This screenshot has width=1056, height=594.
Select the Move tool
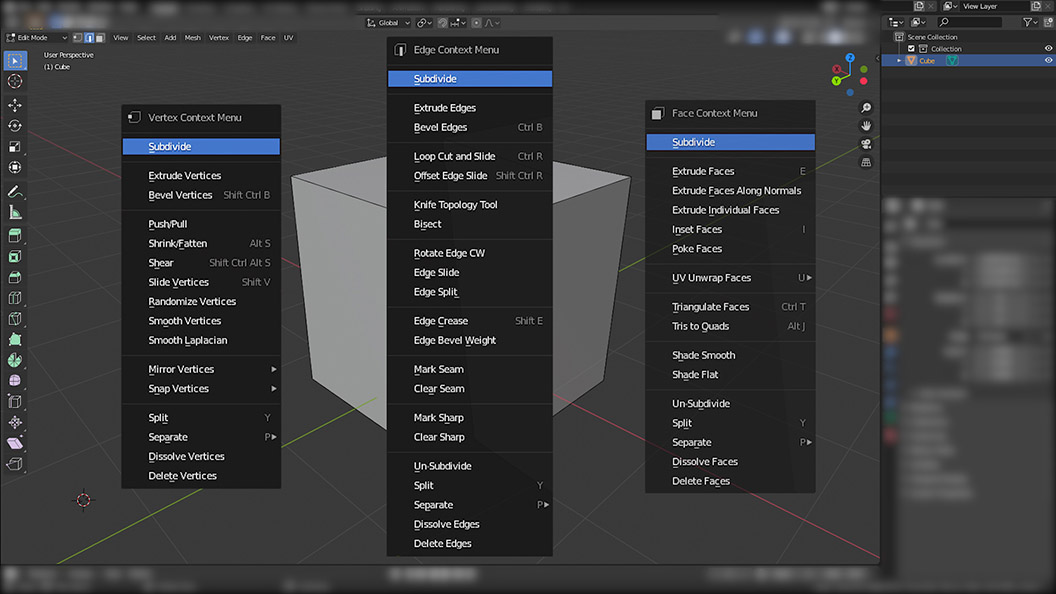point(14,106)
